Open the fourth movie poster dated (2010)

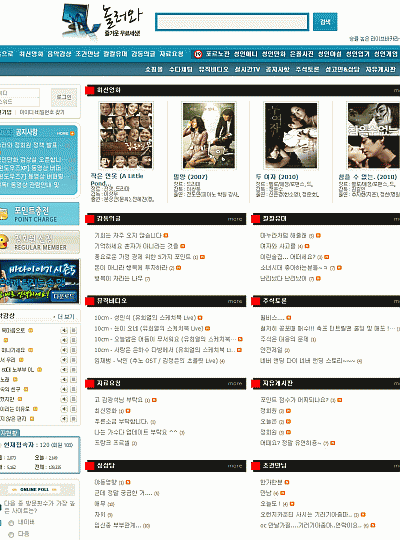(373, 135)
